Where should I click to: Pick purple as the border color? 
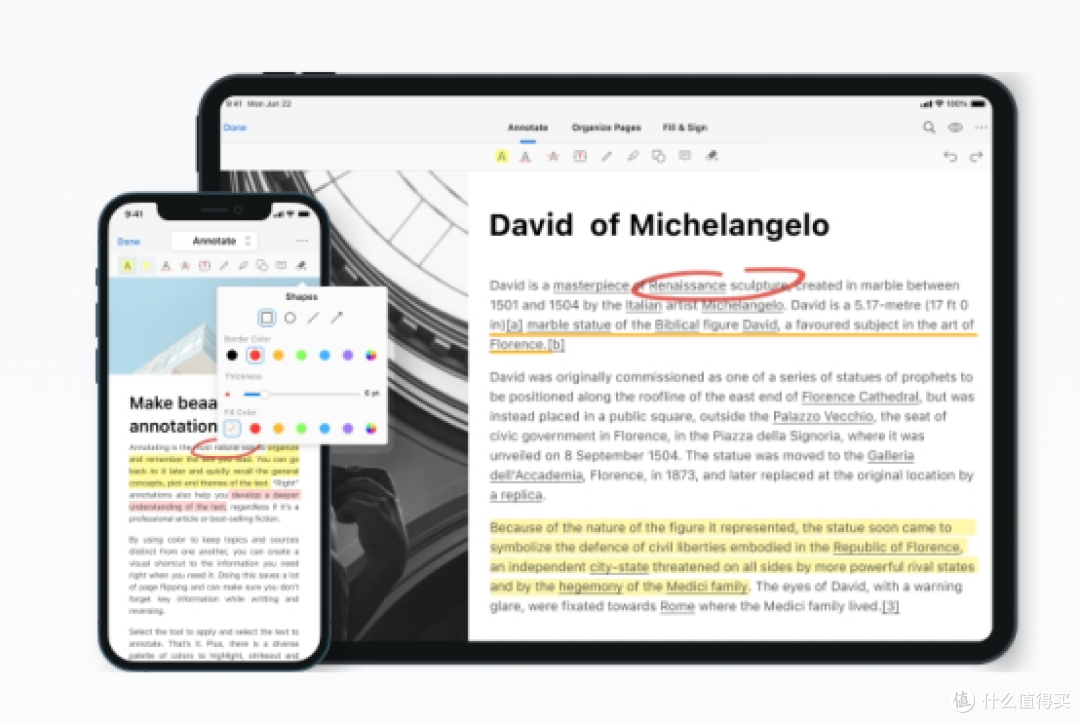click(348, 355)
